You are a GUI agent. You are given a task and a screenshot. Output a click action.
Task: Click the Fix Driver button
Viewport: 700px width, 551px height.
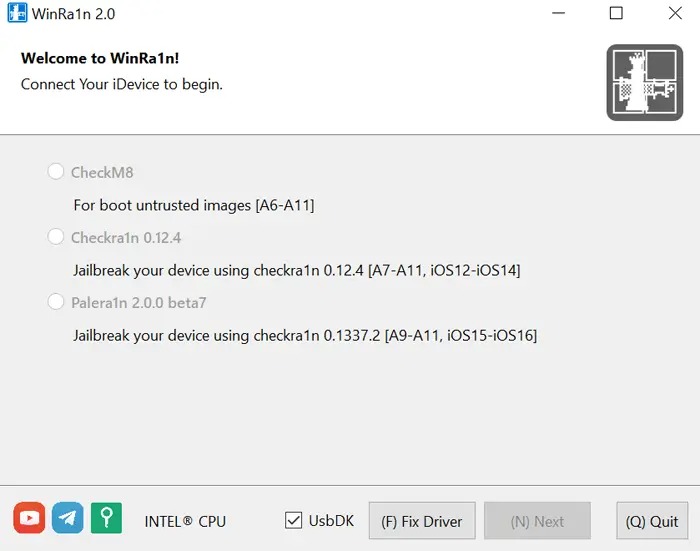(422, 521)
